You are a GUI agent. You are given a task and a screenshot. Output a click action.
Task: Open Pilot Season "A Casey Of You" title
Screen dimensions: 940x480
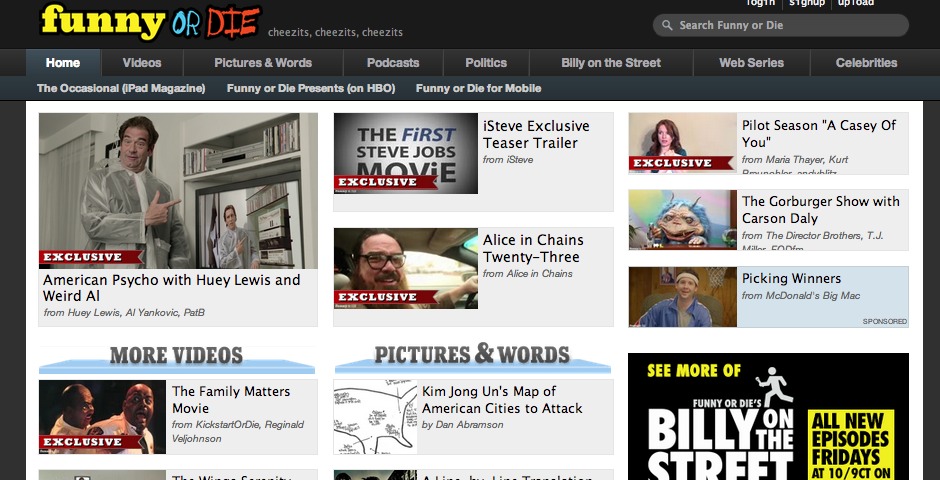pyautogui.click(x=819, y=134)
